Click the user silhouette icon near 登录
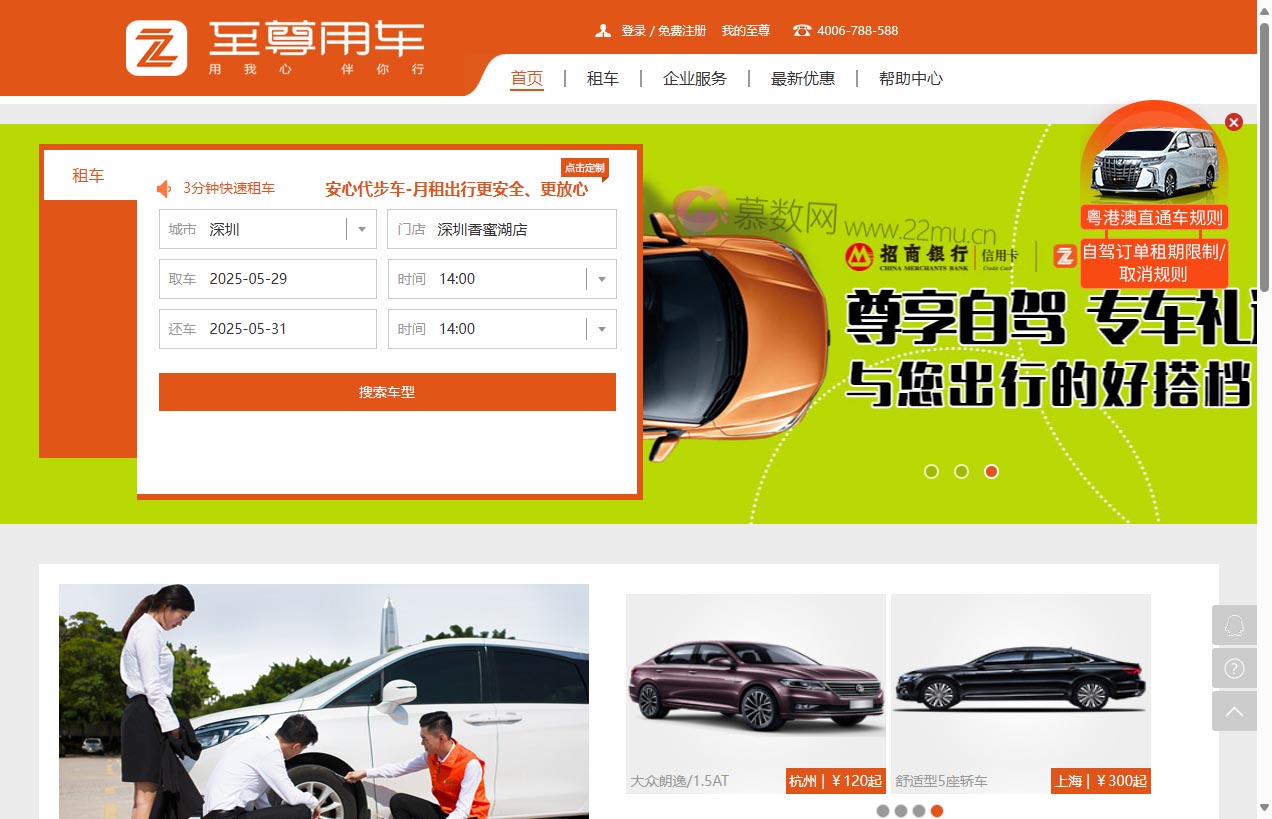1272x819 pixels. tap(605, 30)
